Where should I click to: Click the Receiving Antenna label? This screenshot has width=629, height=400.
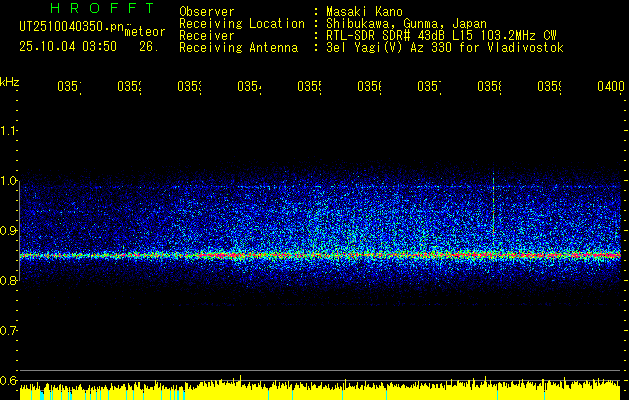(x=239, y=47)
